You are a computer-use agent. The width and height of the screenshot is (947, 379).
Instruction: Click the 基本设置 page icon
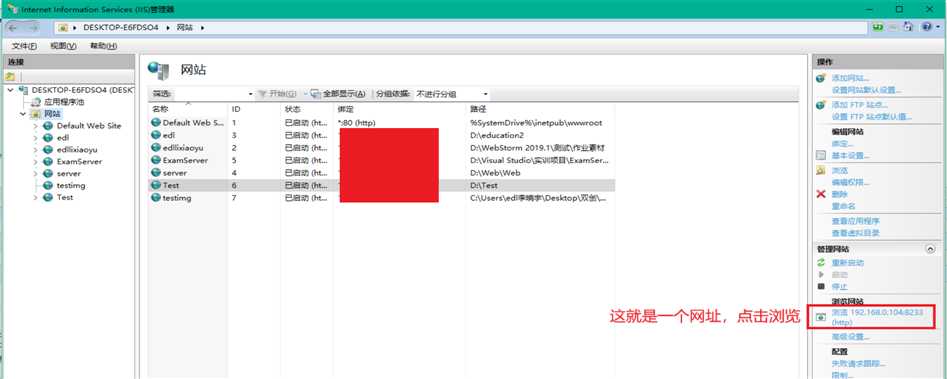(820, 155)
